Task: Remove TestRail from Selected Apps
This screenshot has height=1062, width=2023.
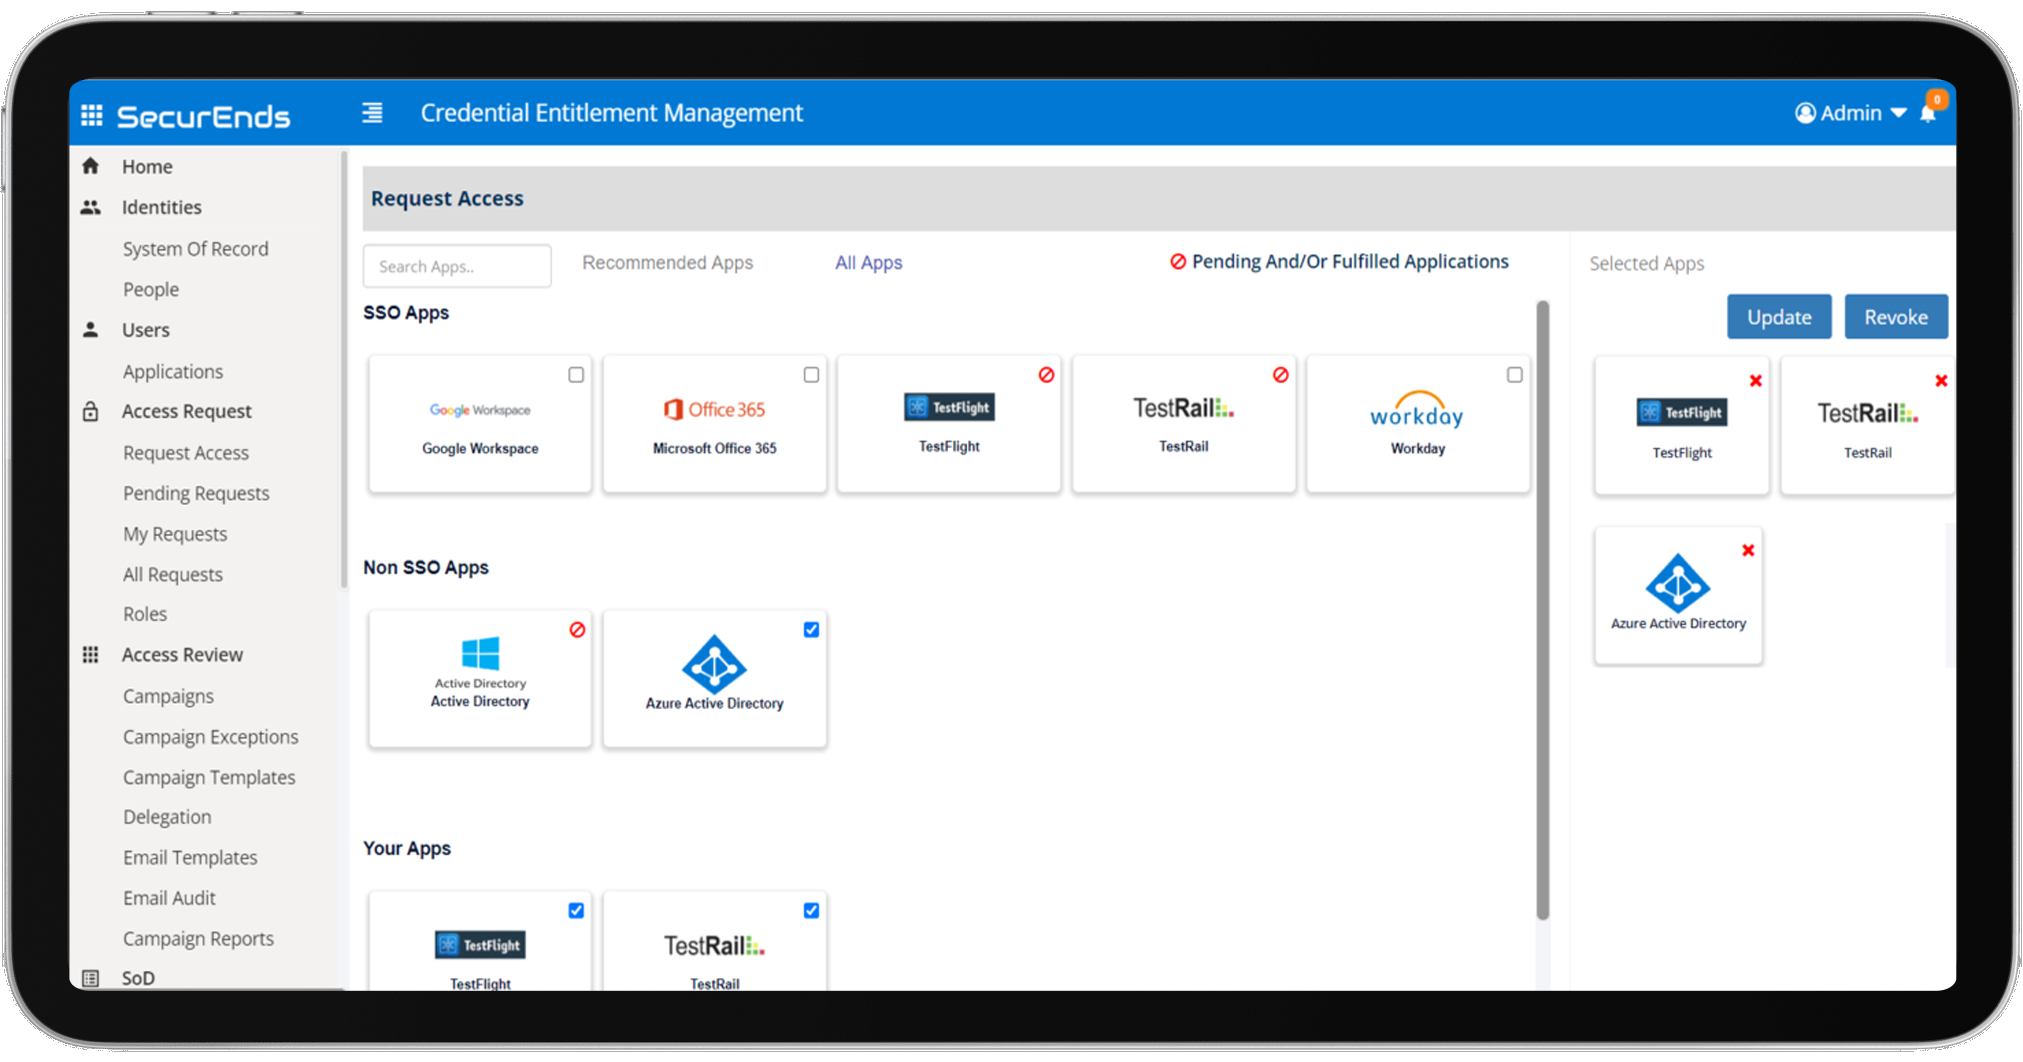Action: click(1940, 381)
